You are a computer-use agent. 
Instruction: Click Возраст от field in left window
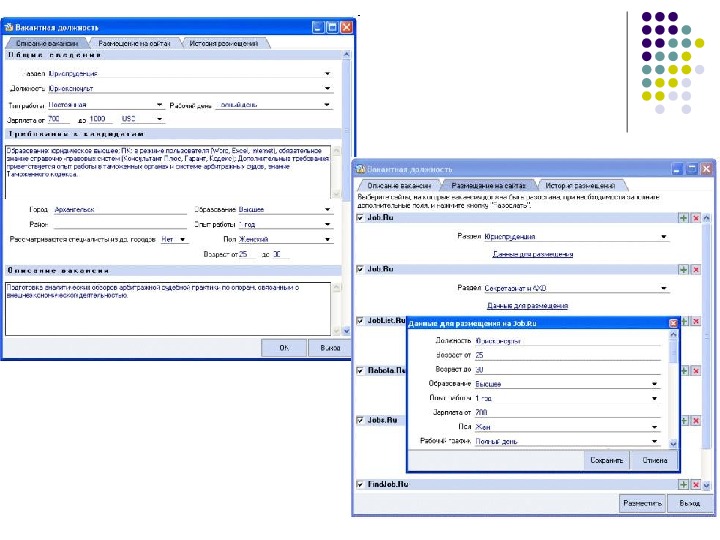(247, 254)
